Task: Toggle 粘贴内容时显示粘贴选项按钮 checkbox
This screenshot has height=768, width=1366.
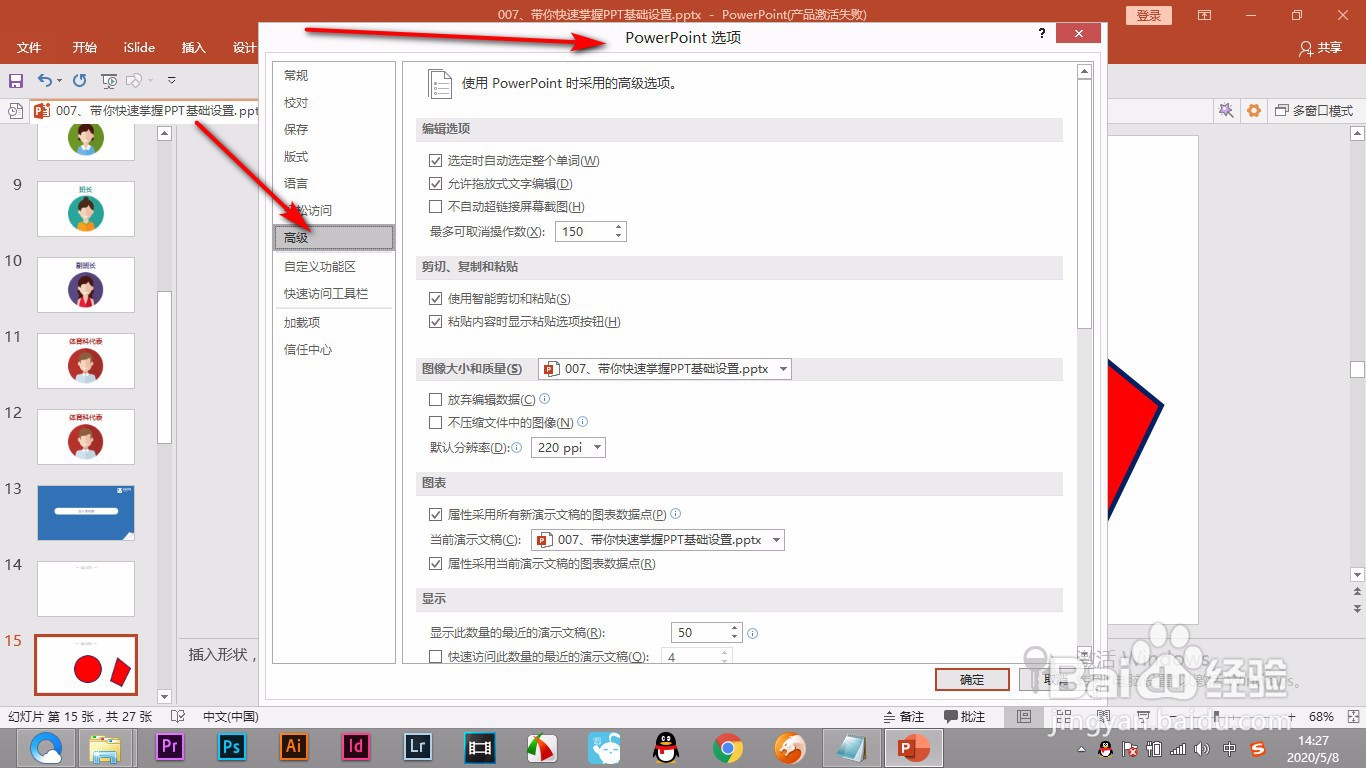Action: [435, 321]
